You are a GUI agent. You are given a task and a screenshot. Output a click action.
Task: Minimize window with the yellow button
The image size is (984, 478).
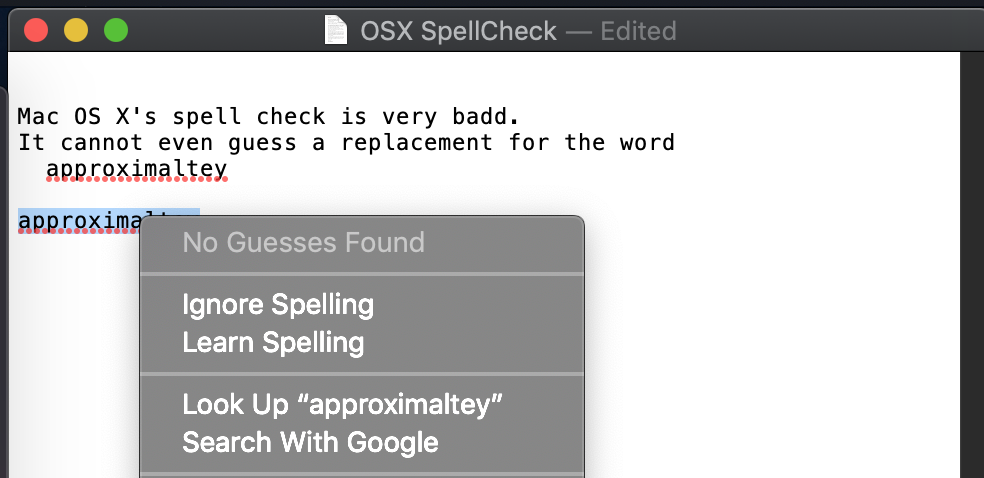[x=76, y=30]
